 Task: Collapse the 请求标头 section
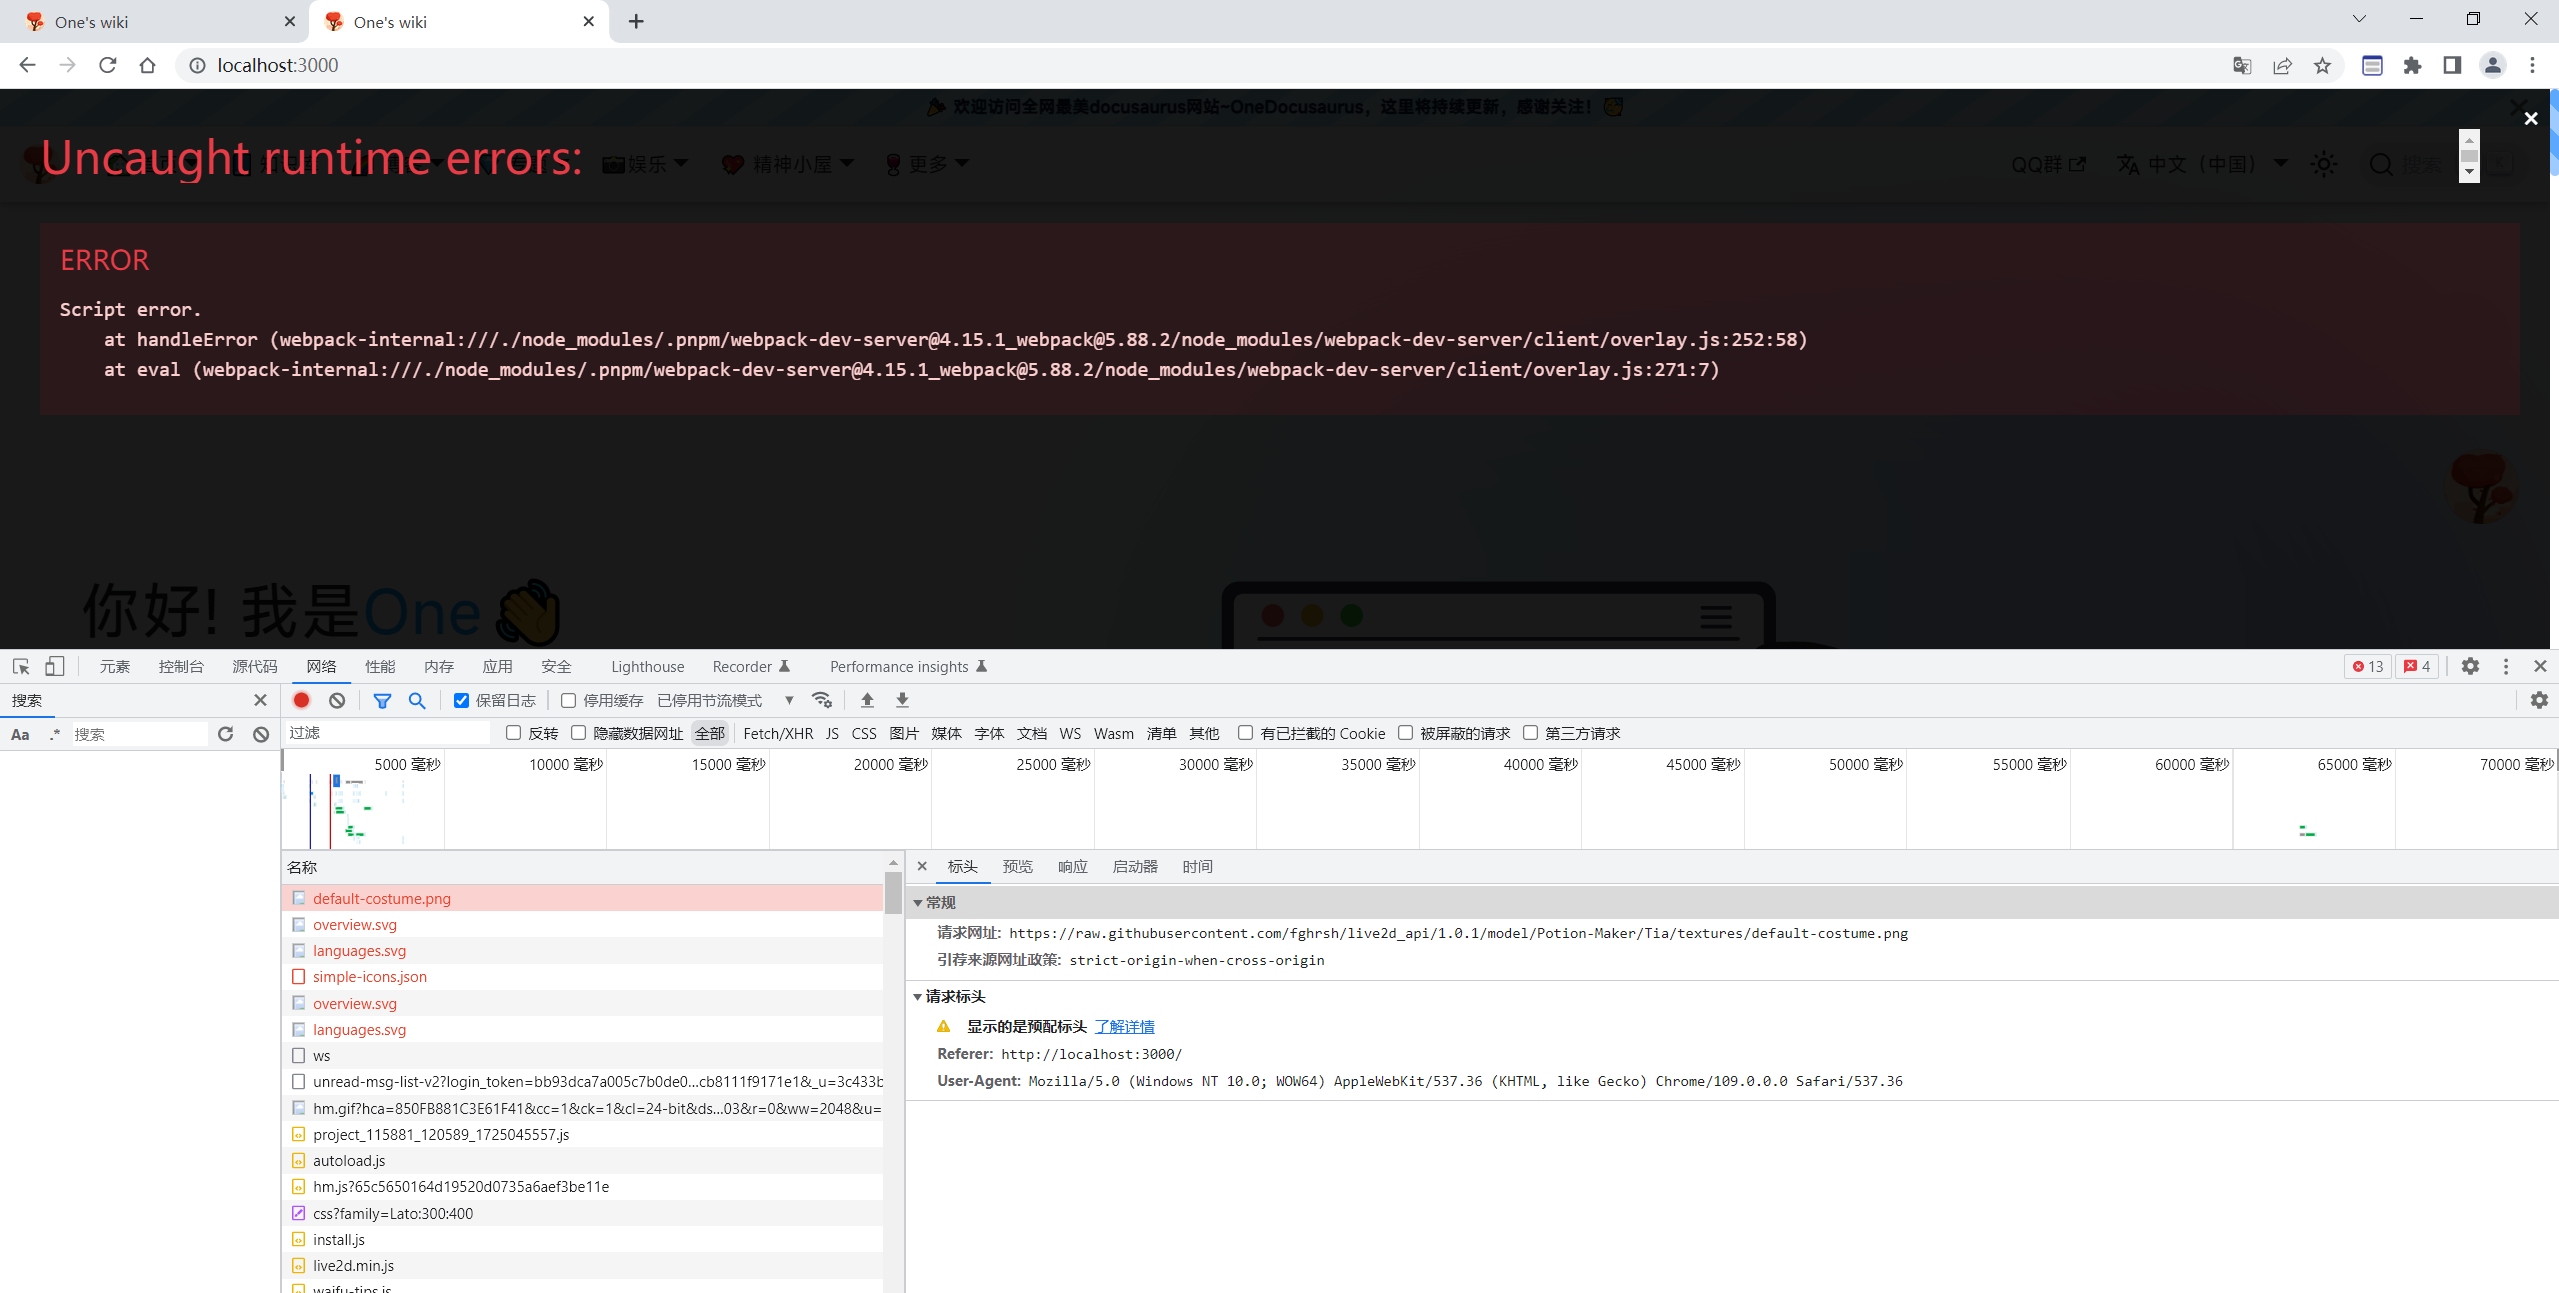pos(918,996)
